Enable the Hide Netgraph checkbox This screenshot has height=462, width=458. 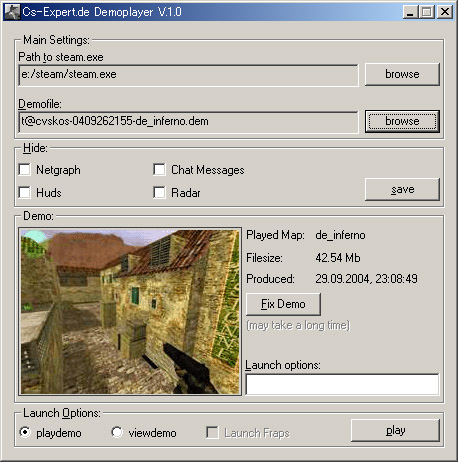tap(25, 169)
